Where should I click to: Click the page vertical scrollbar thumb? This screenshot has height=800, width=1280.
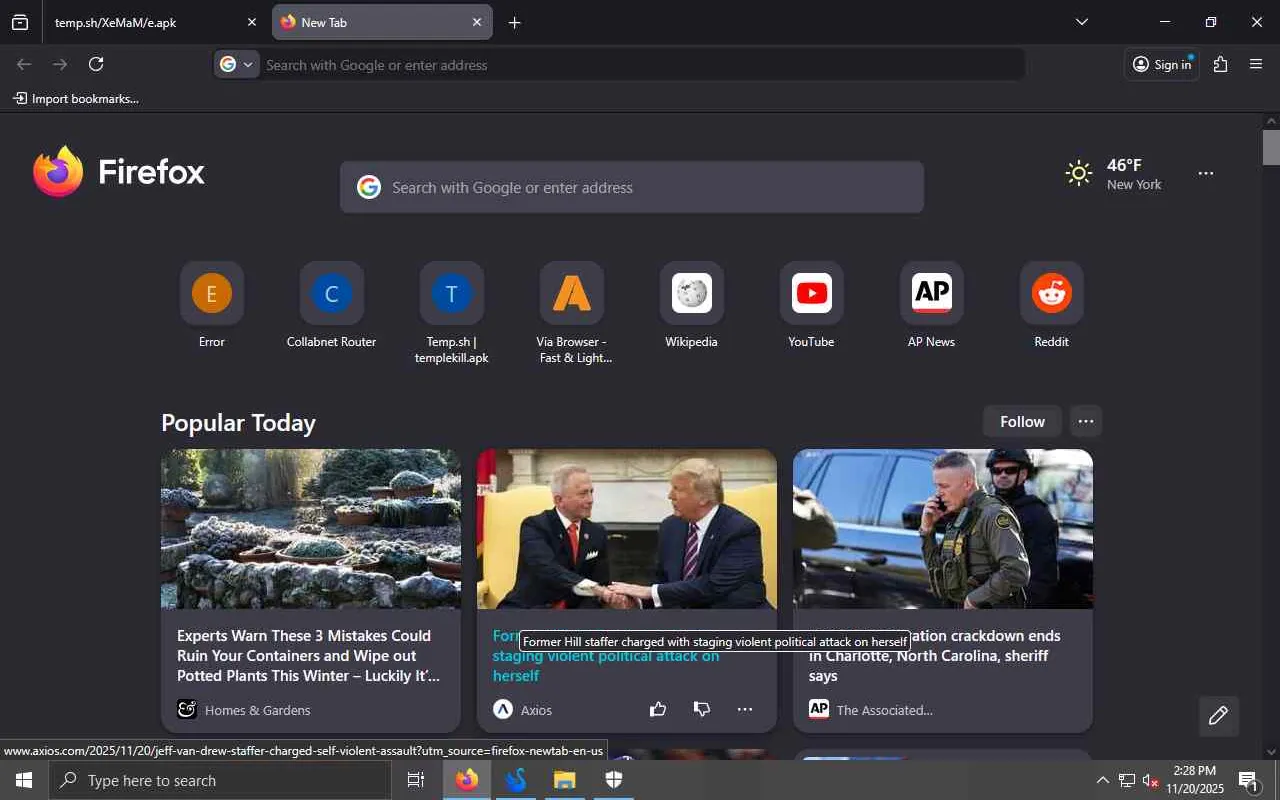pyautogui.click(x=1271, y=147)
